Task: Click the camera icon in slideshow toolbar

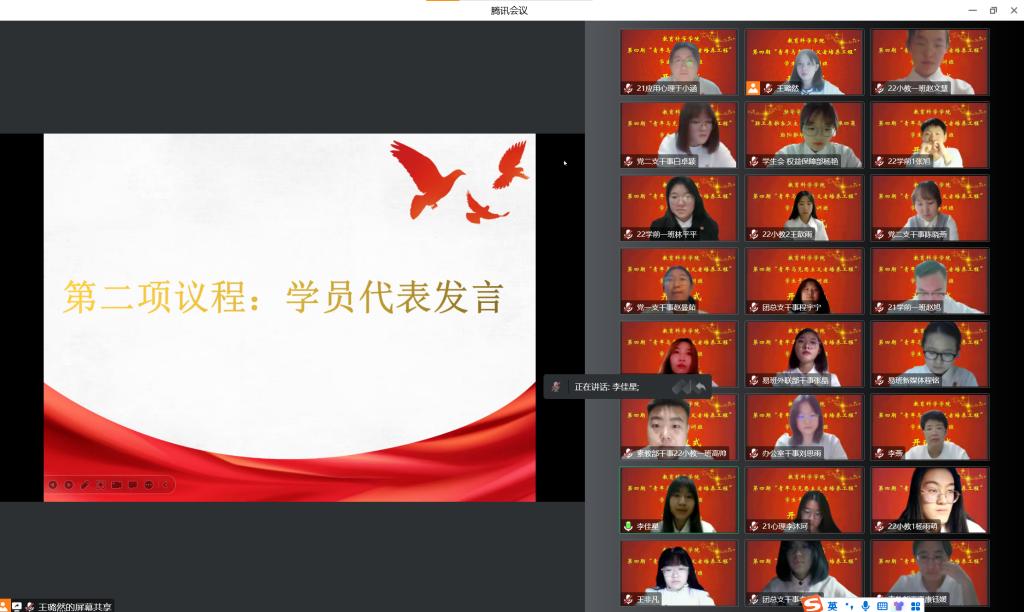Action: (x=117, y=485)
